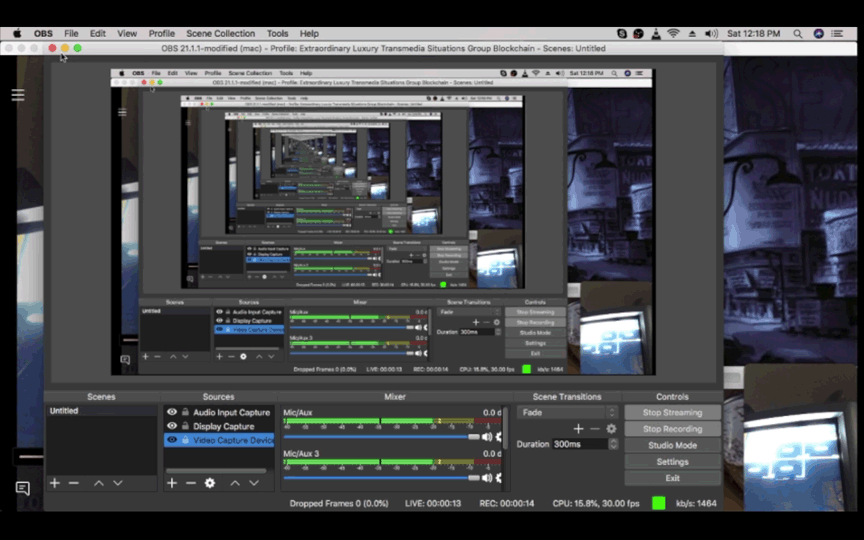
Task: Open the Wi-Fi menu bar icon
Action: point(673,34)
